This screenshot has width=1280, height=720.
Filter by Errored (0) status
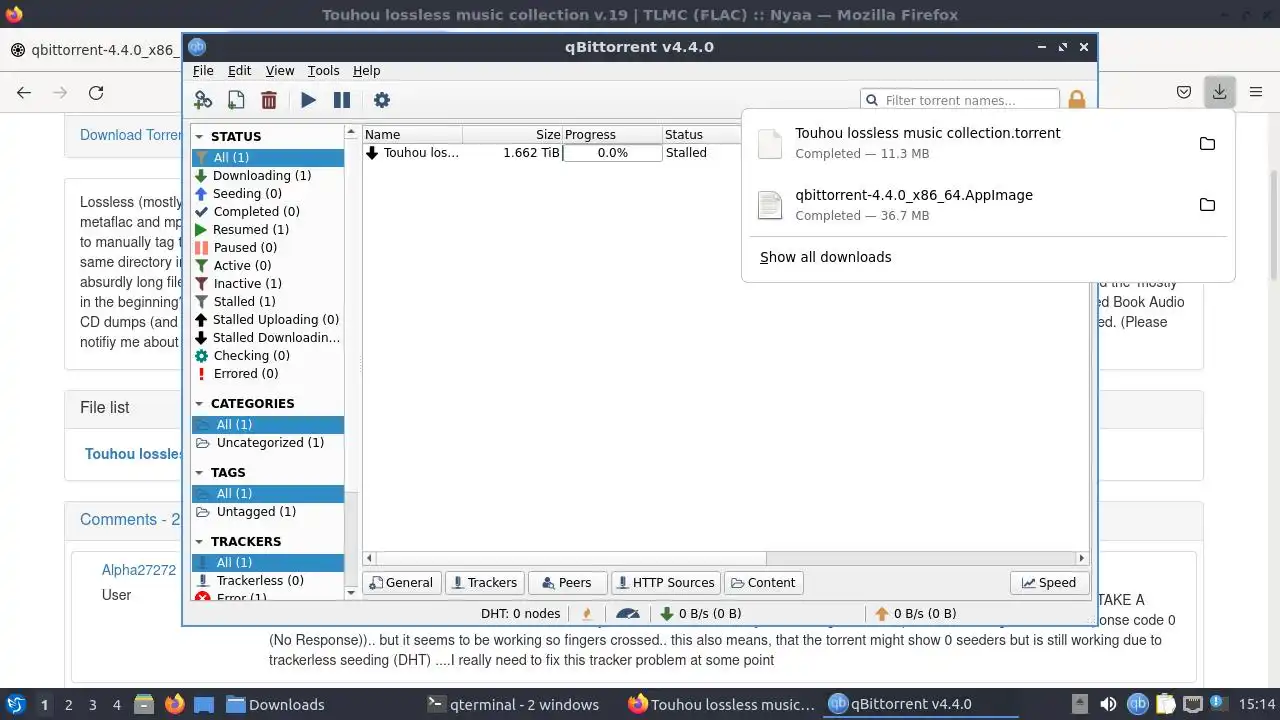268,373
